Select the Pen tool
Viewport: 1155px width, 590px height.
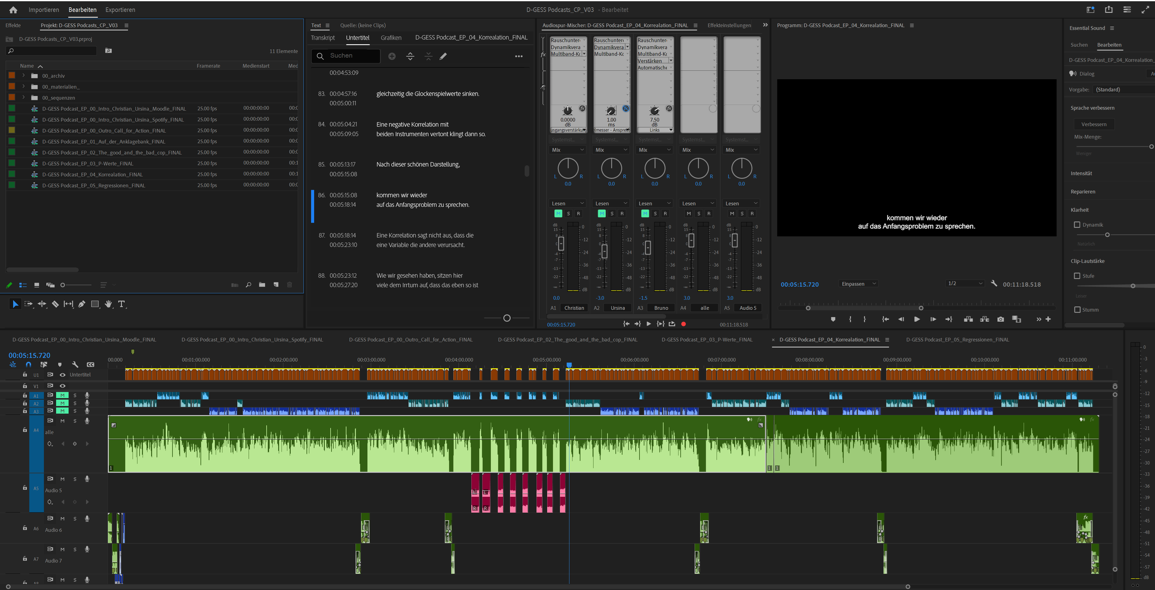point(82,303)
